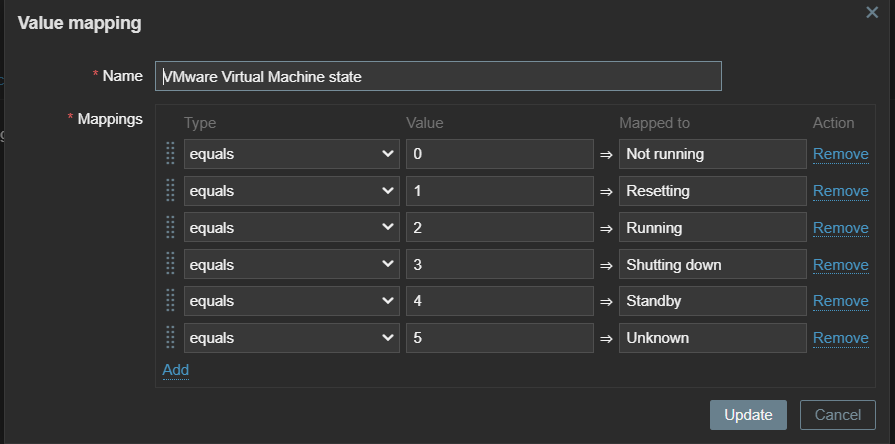Focus the Name field with VMware text
The height and width of the screenshot is (444, 895).
438,76
